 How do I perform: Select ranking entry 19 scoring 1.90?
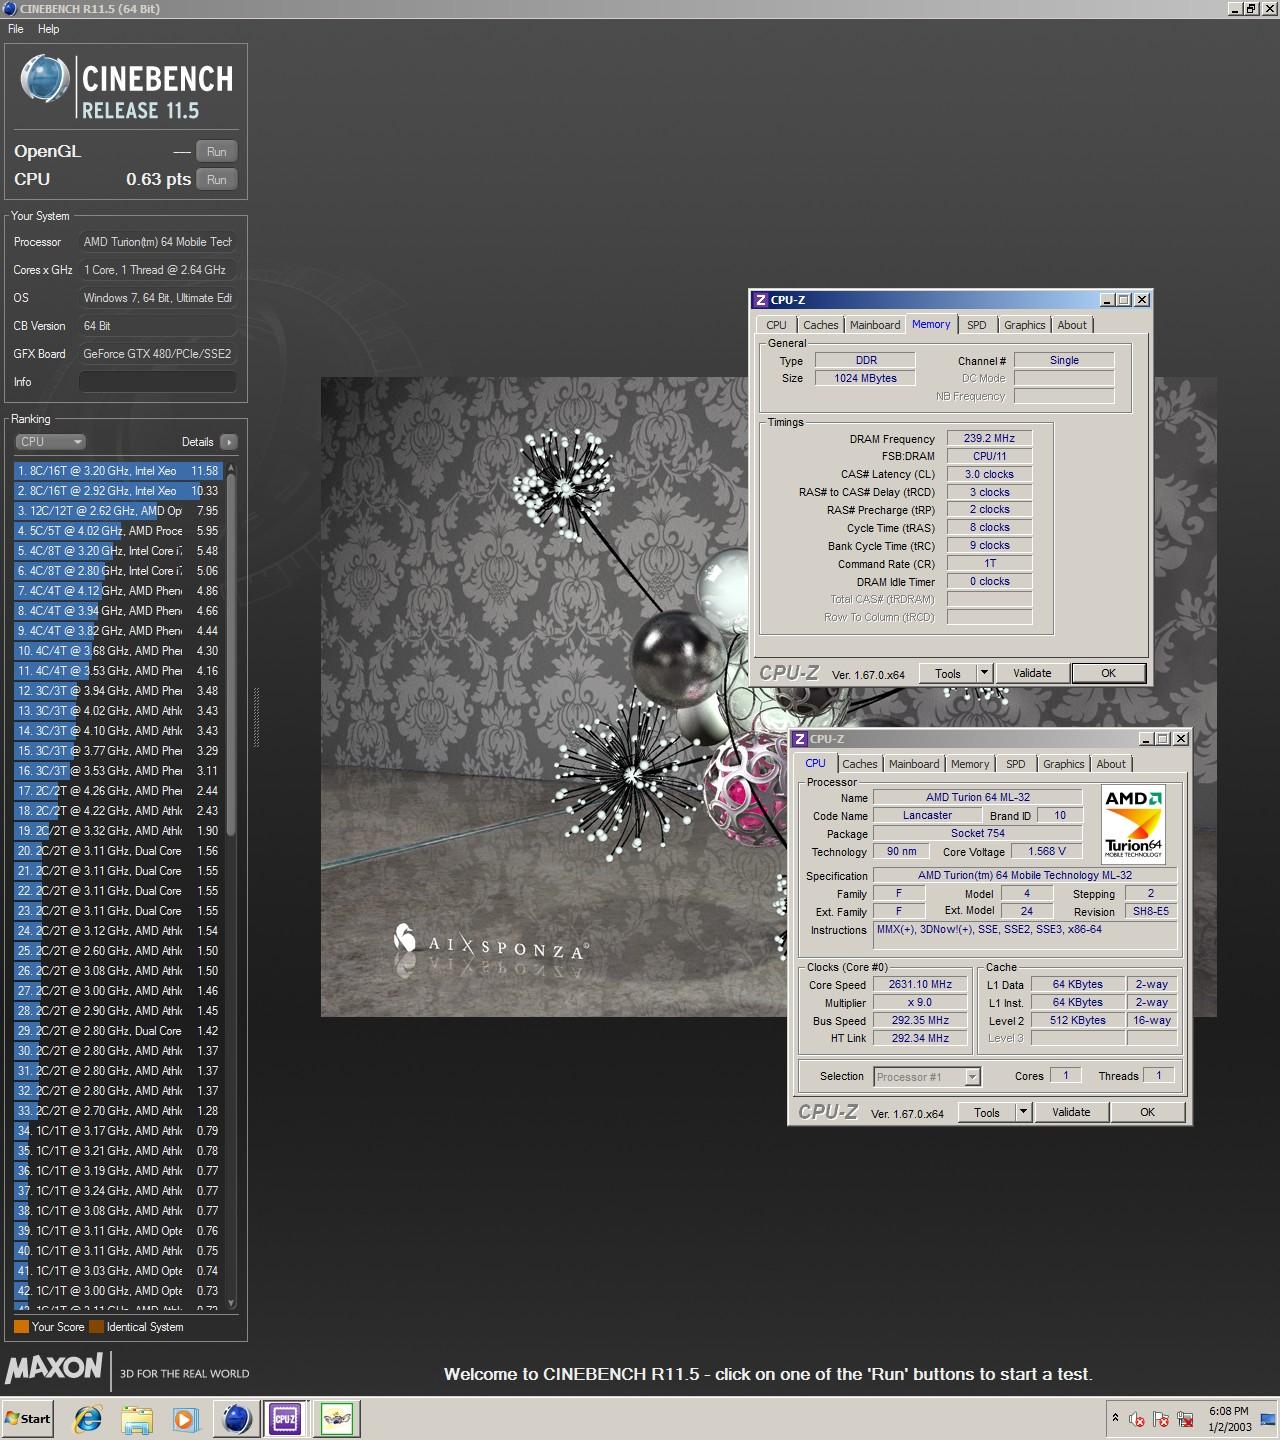(118, 831)
